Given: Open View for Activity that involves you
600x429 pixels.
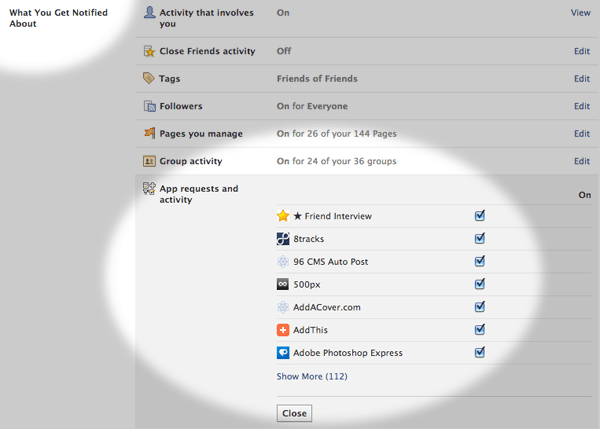Looking at the screenshot, I should pos(580,13).
